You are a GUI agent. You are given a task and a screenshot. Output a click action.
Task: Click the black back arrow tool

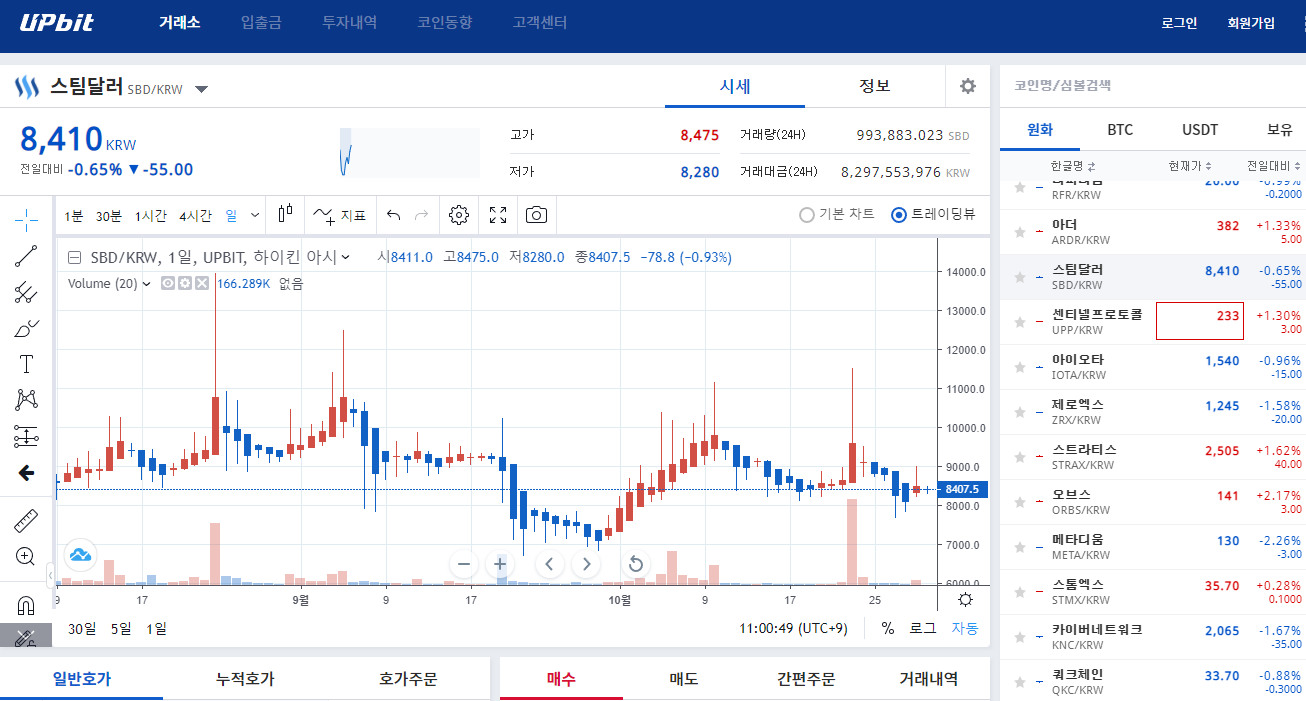(x=27, y=472)
